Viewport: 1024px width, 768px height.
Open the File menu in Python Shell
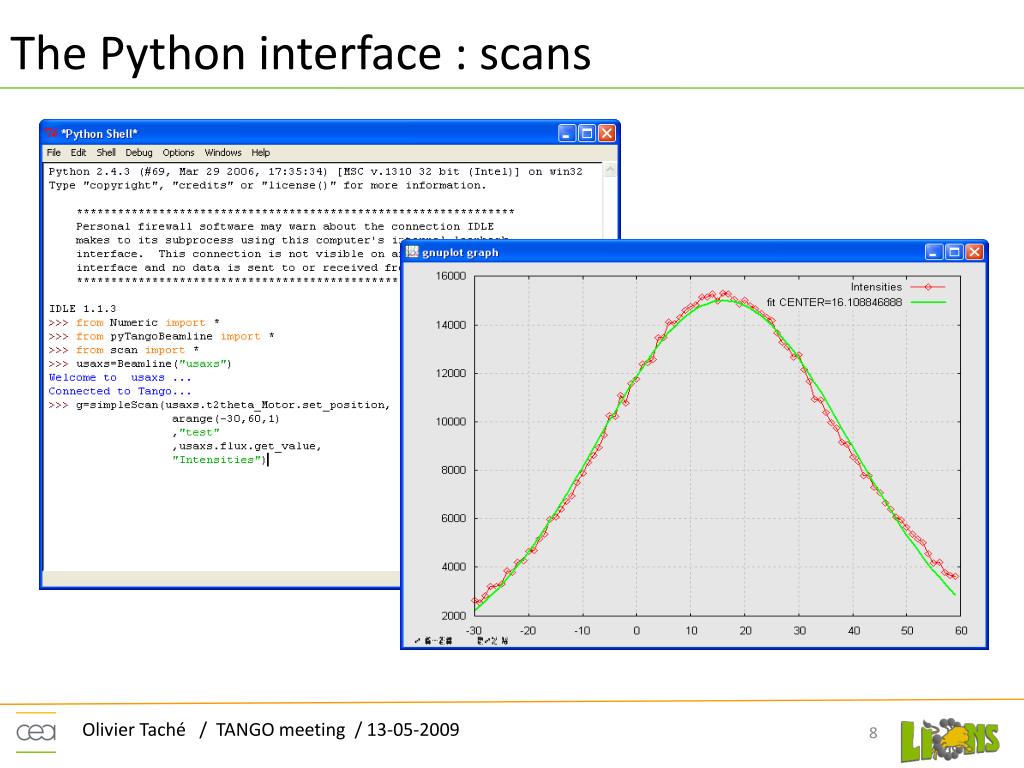point(54,153)
